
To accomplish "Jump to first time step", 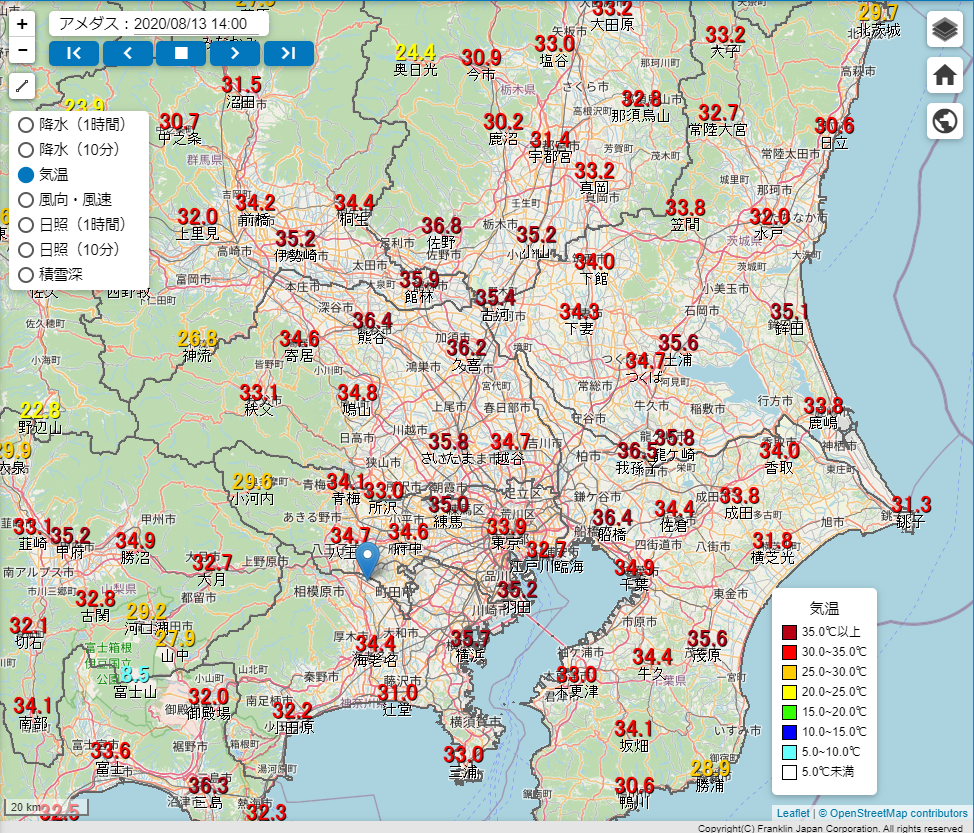I will pos(74,53).
